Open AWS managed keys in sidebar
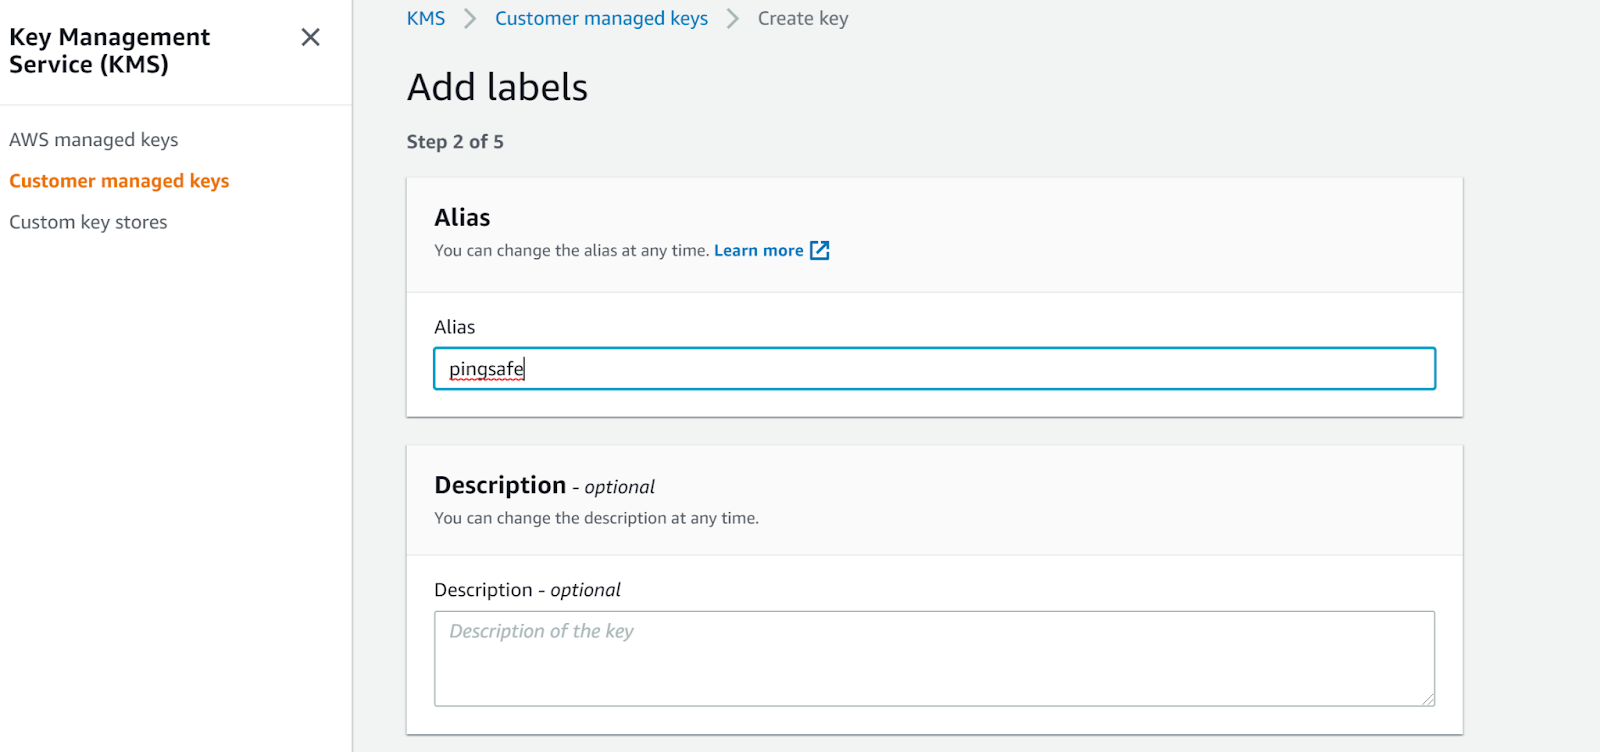 coord(94,140)
